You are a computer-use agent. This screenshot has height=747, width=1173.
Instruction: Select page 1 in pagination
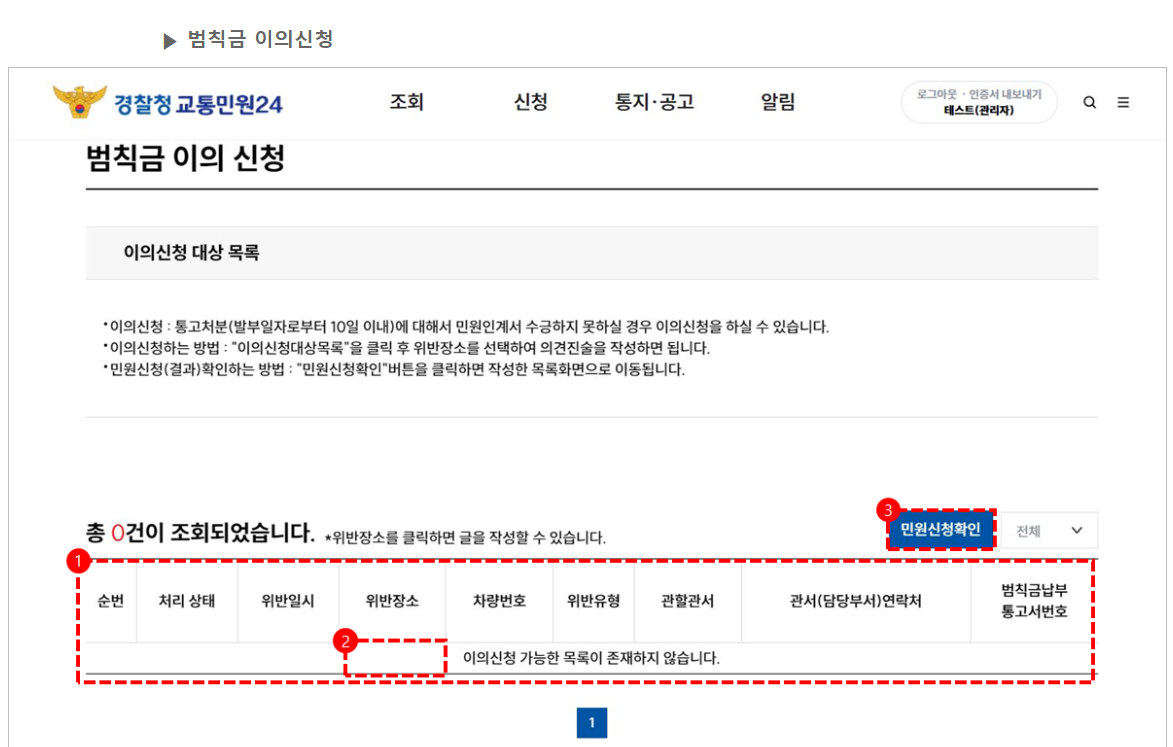592,722
